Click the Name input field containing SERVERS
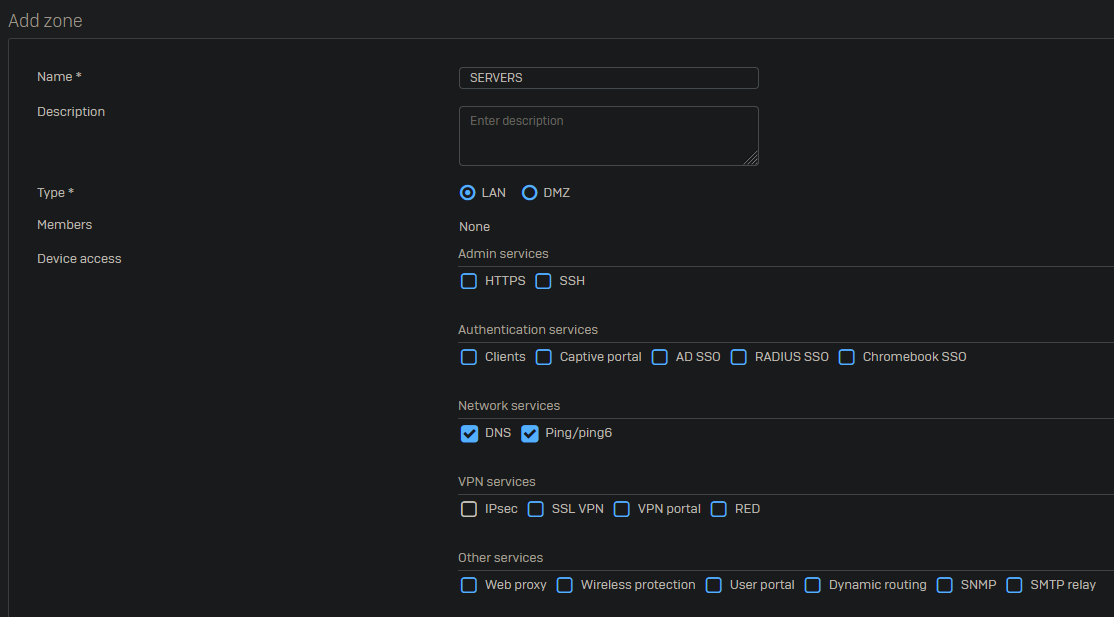 coord(608,78)
